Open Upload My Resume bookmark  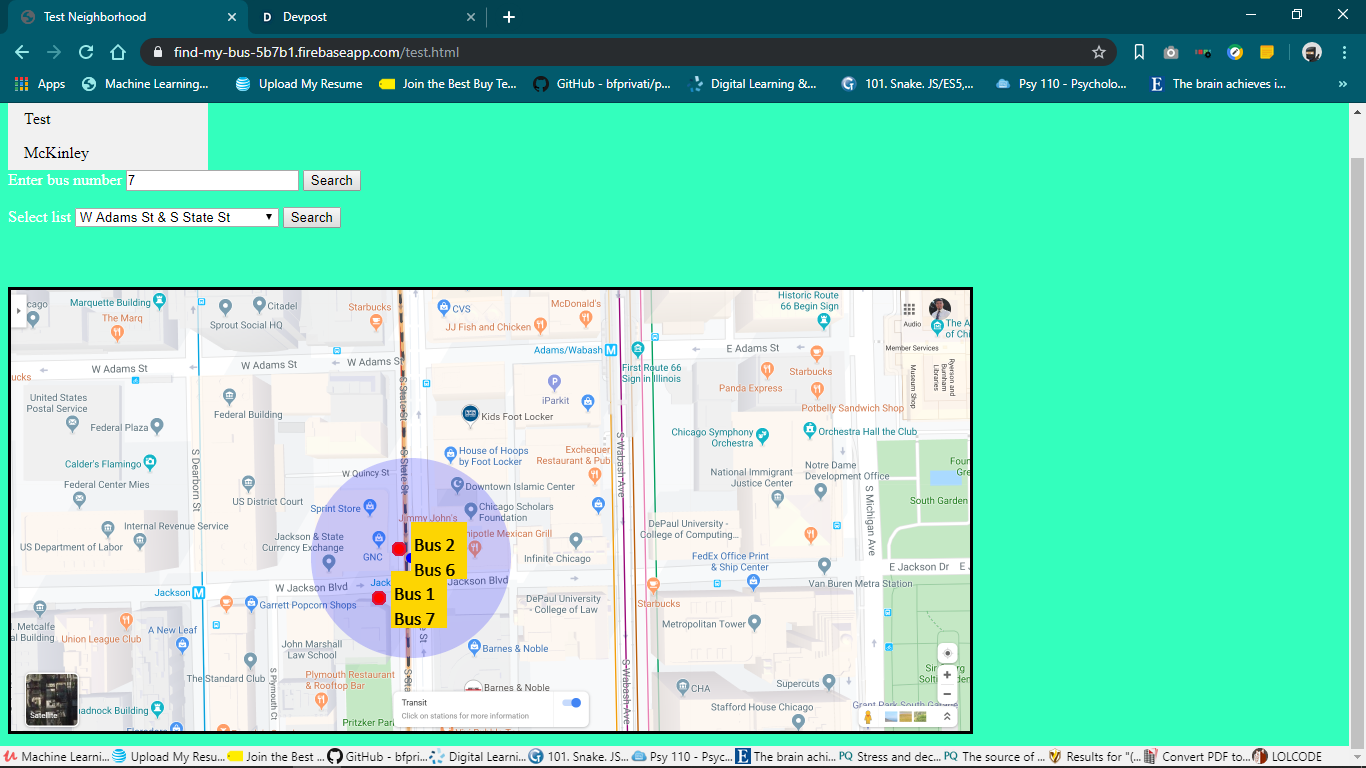click(x=299, y=84)
